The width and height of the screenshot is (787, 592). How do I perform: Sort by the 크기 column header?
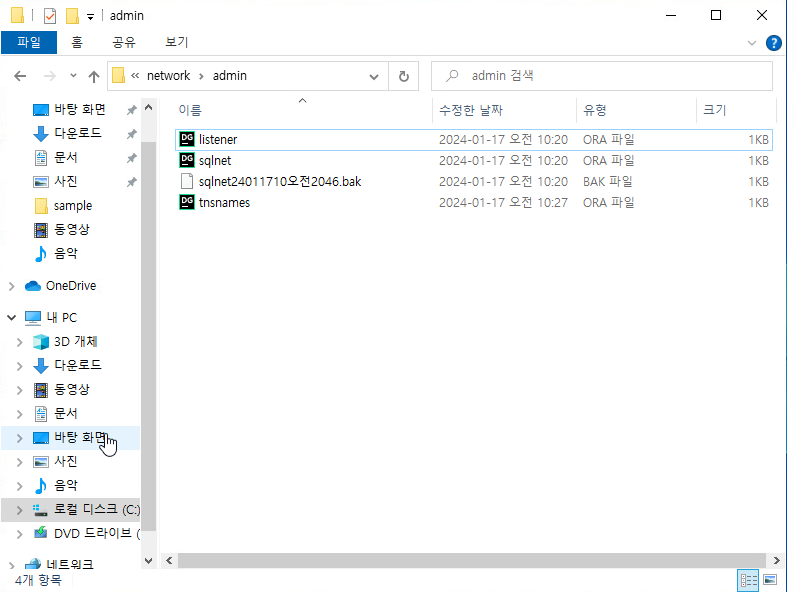point(736,110)
